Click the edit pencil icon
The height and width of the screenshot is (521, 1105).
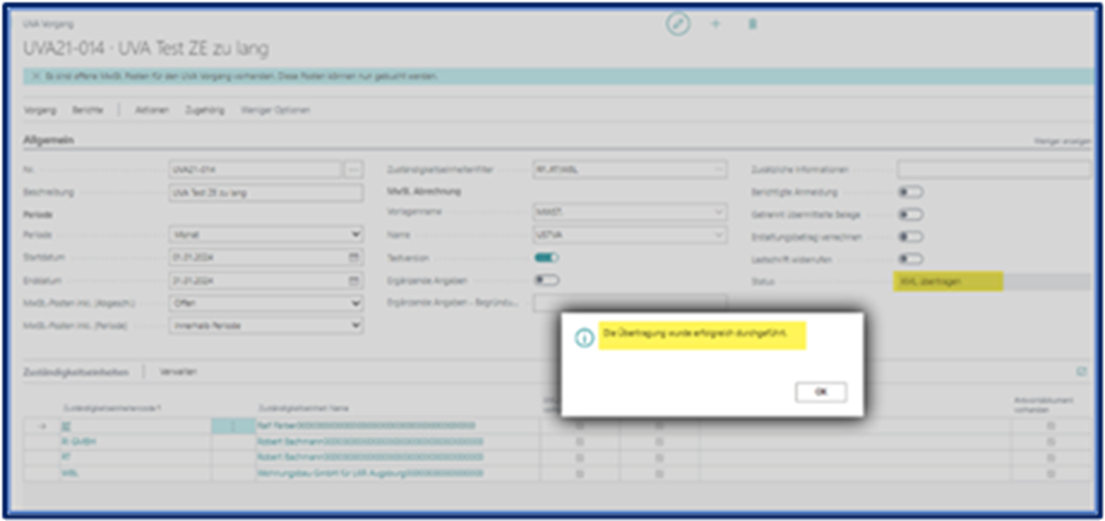click(678, 24)
